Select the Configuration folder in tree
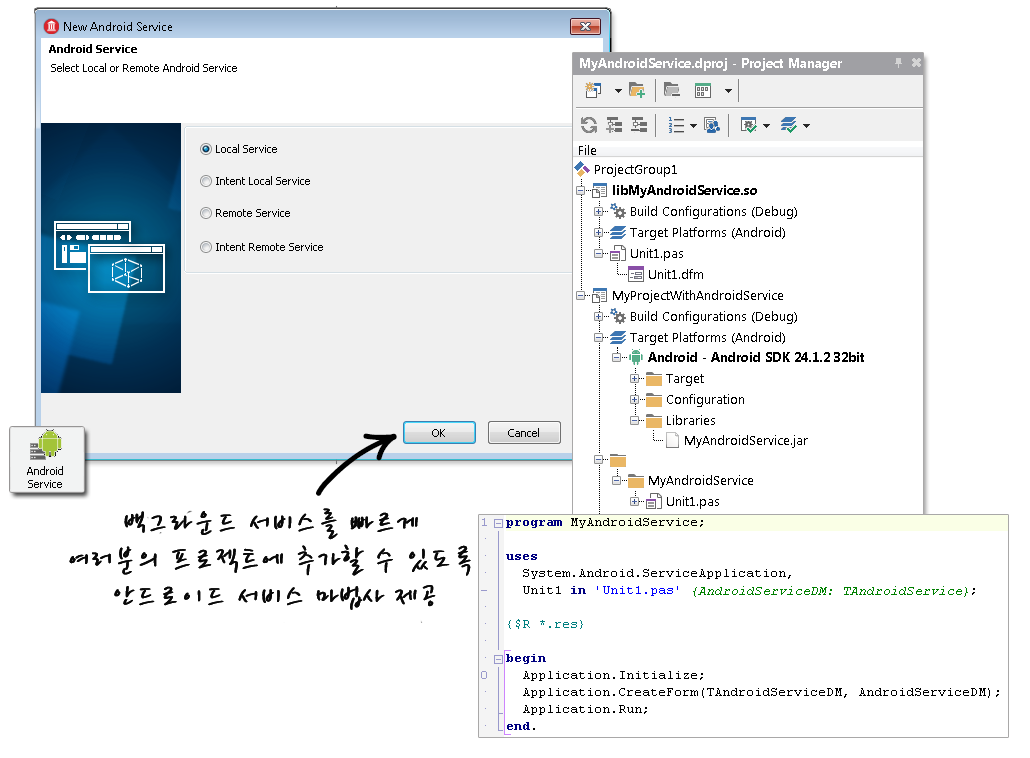Image resolution: width=1030 pixels, height=758 pixels. [x=705, y=400]
